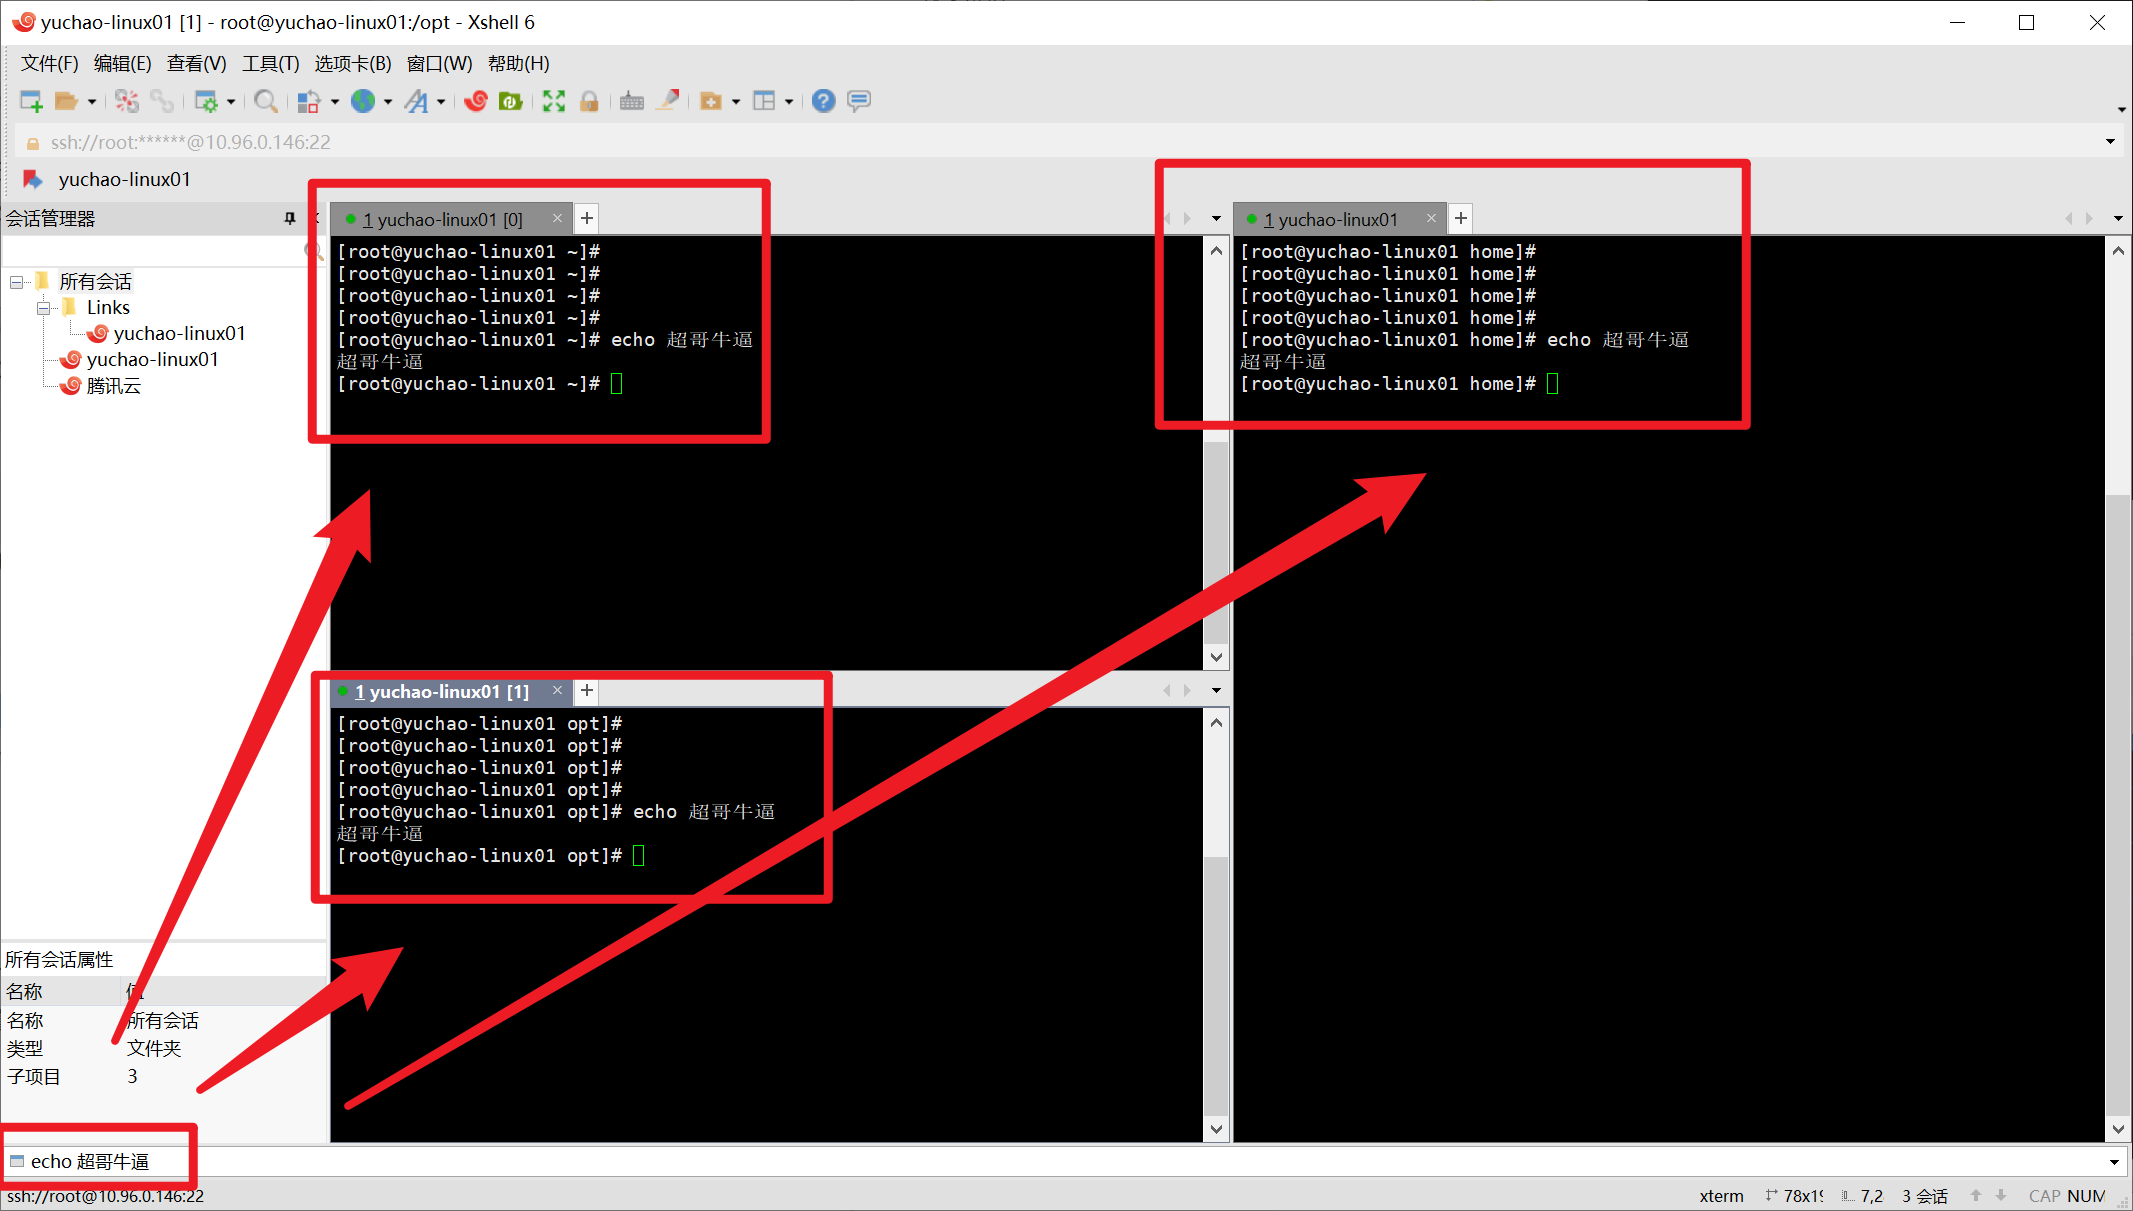Click the keyboard key mapping icon

[x=631, y=101]
